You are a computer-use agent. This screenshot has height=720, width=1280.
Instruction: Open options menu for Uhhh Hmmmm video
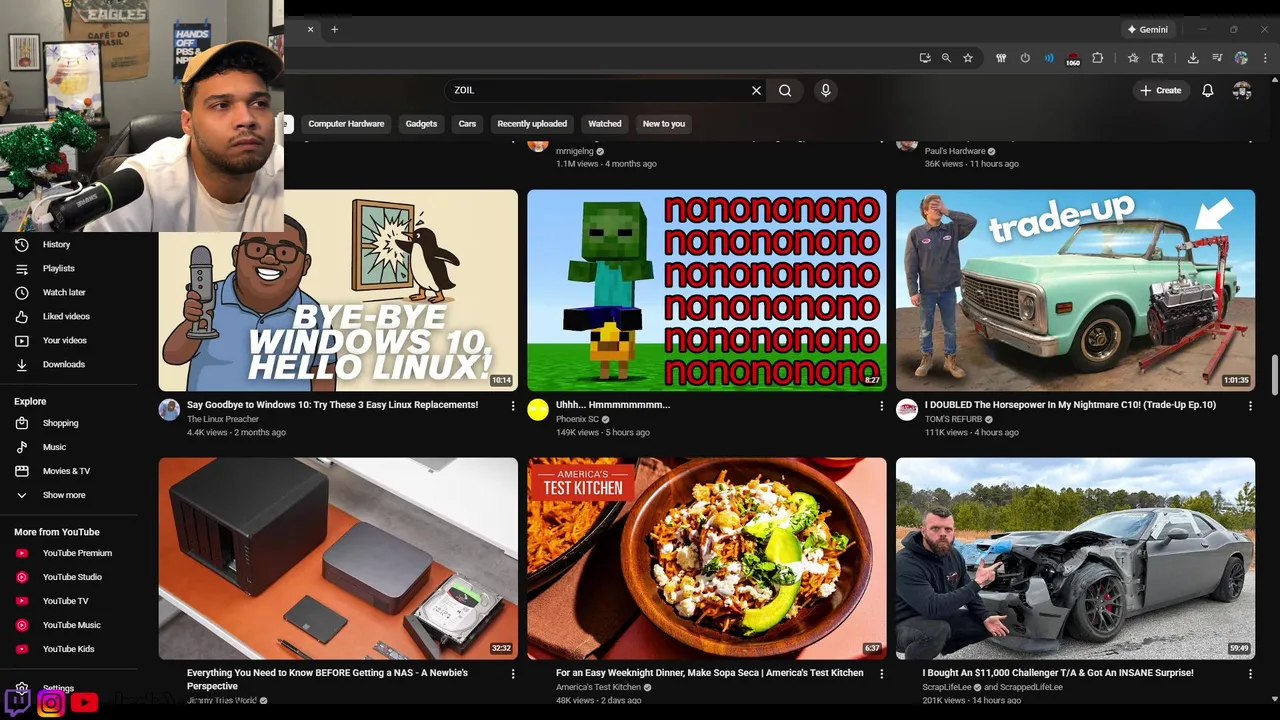881,406
